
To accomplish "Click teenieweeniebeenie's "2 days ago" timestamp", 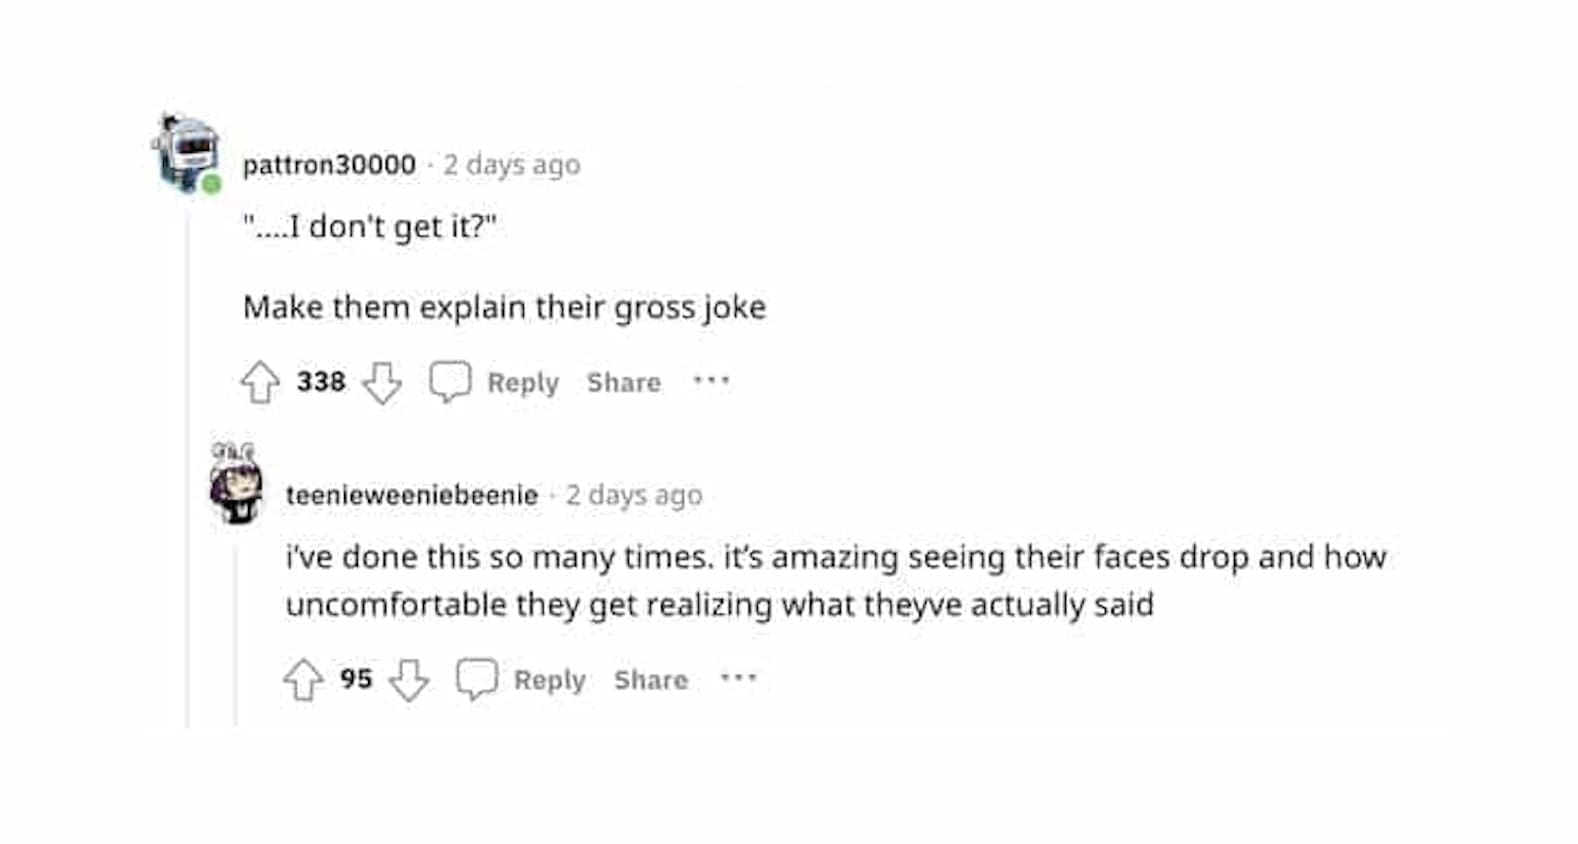I will pos(634,495).
